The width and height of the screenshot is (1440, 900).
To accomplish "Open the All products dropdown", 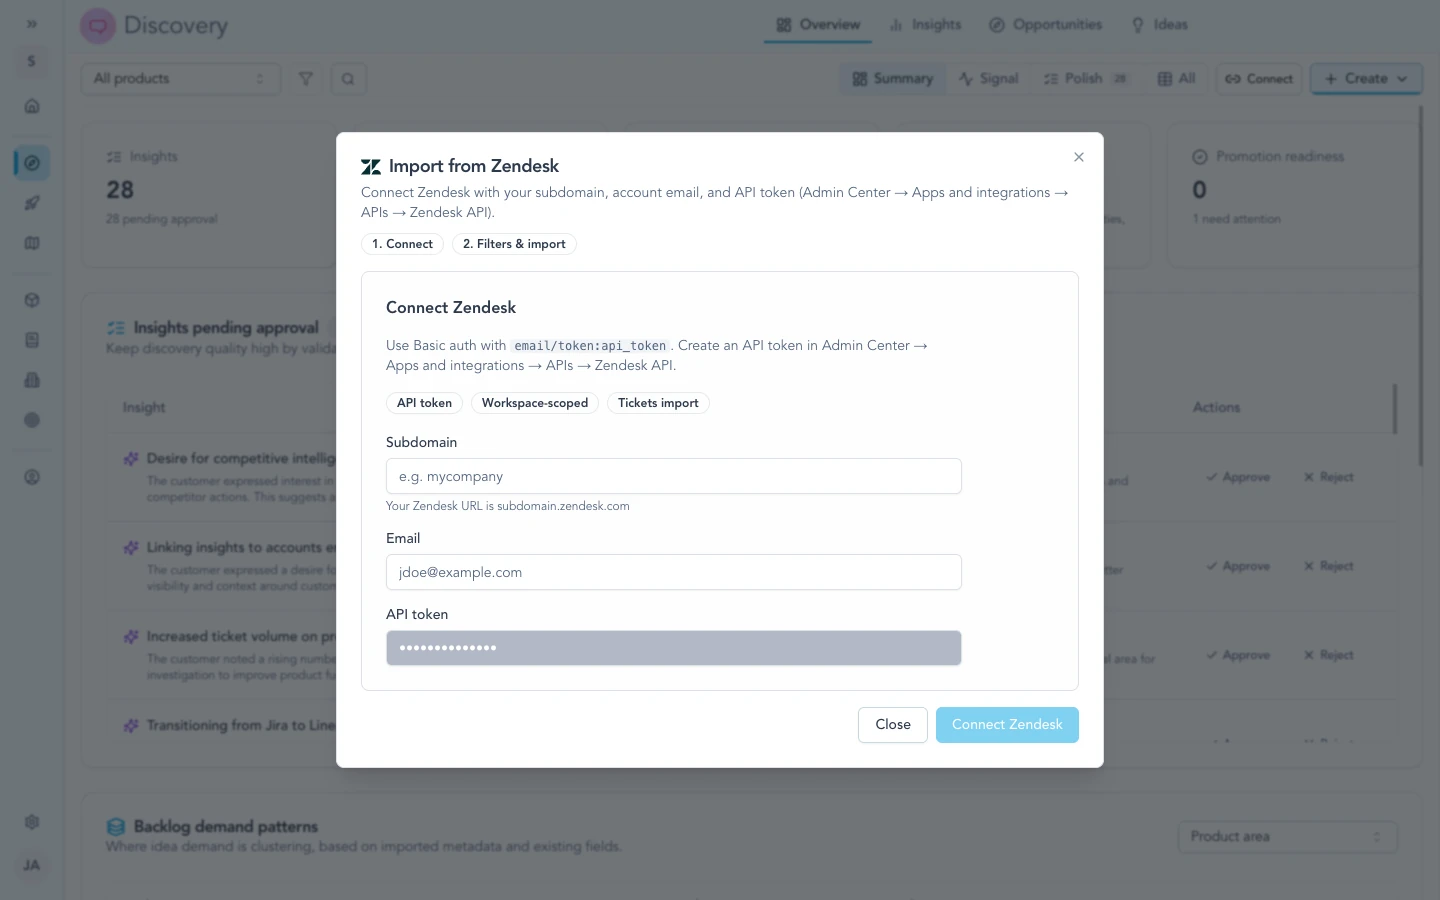I will (x=180, y=78).
